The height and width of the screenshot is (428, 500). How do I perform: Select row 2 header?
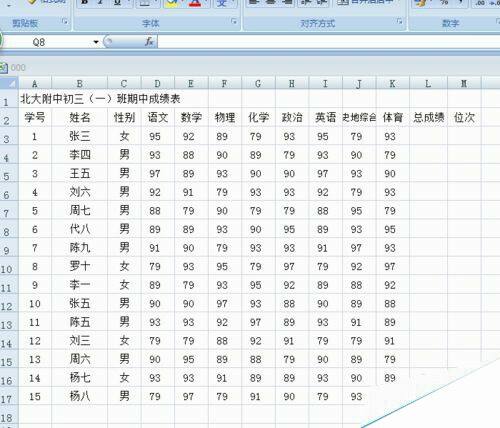9,118
